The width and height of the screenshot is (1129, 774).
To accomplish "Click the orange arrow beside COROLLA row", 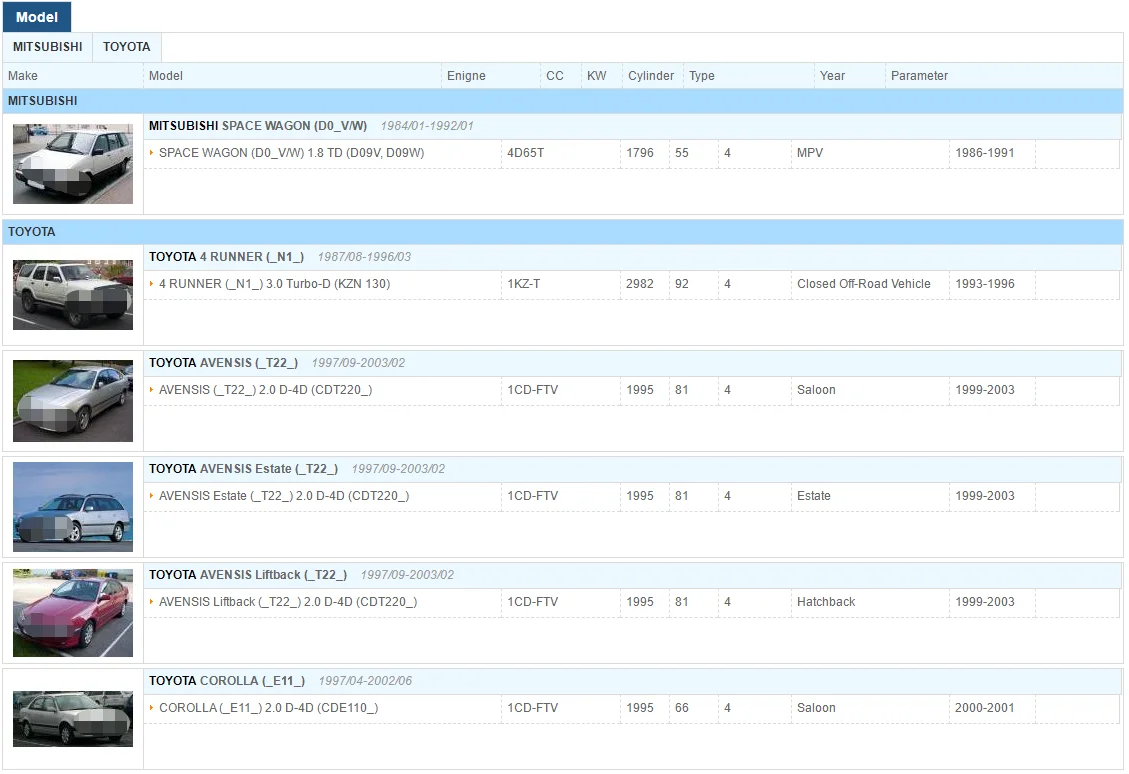I will coord(151,707).
